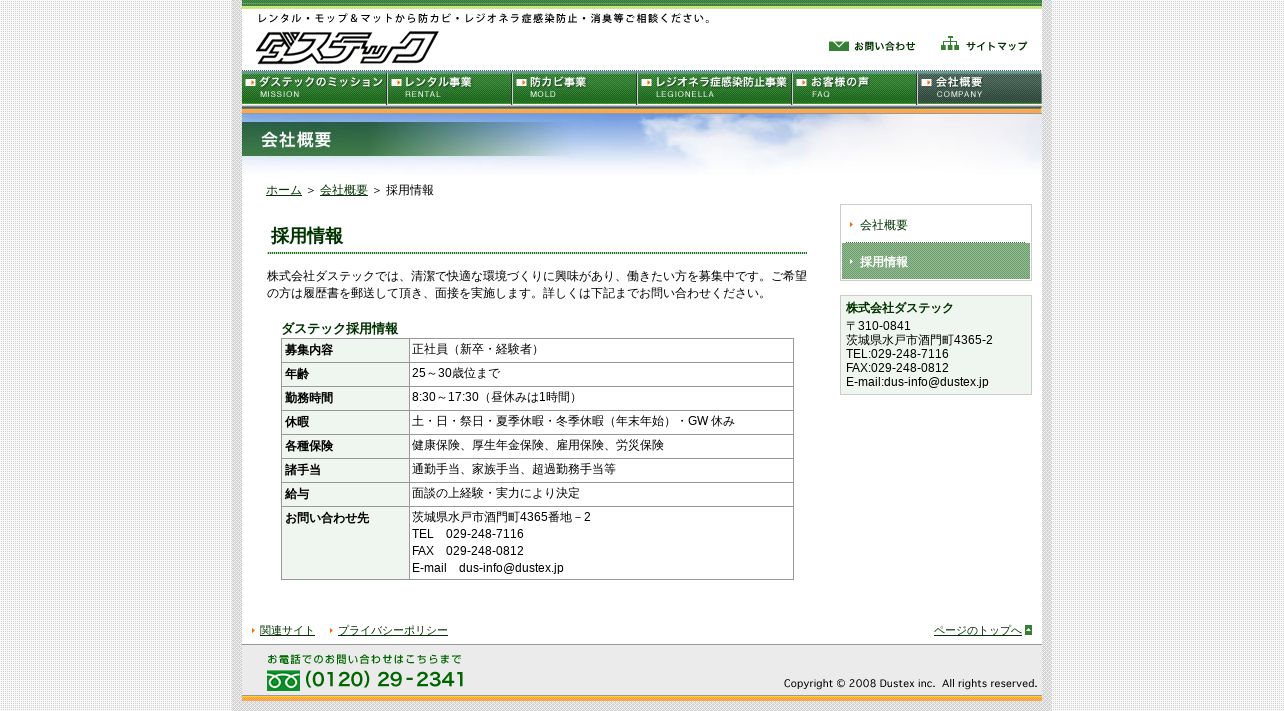Click the 会社概要 breadcrumb link

(x=344, y=190)
